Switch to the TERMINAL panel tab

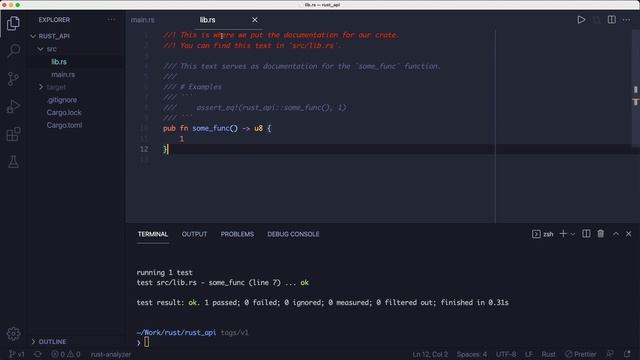153,234
